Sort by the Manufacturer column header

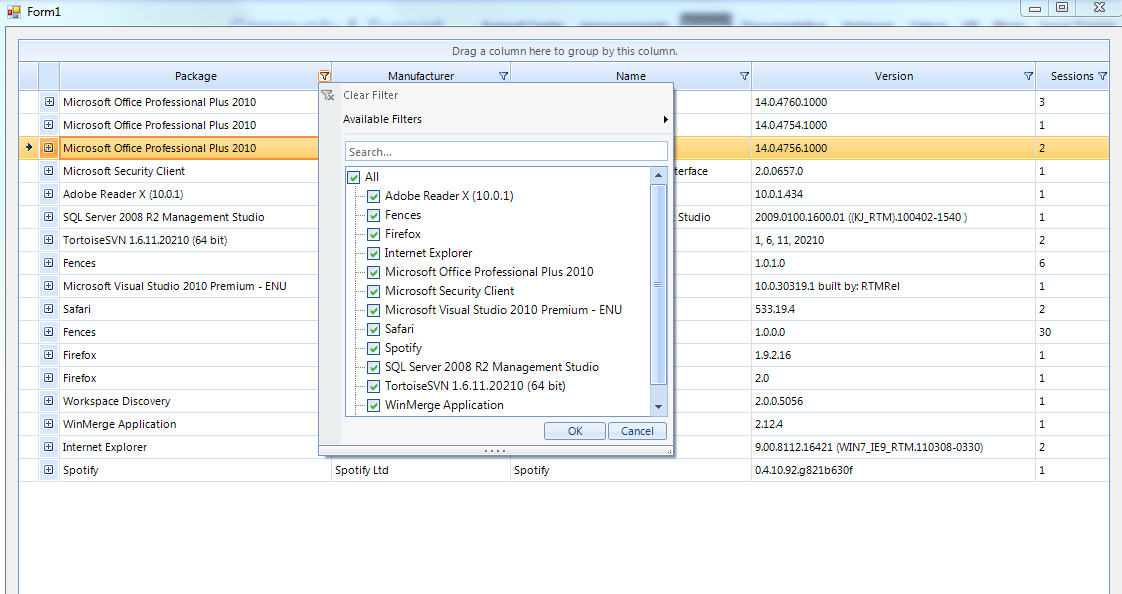421,76
